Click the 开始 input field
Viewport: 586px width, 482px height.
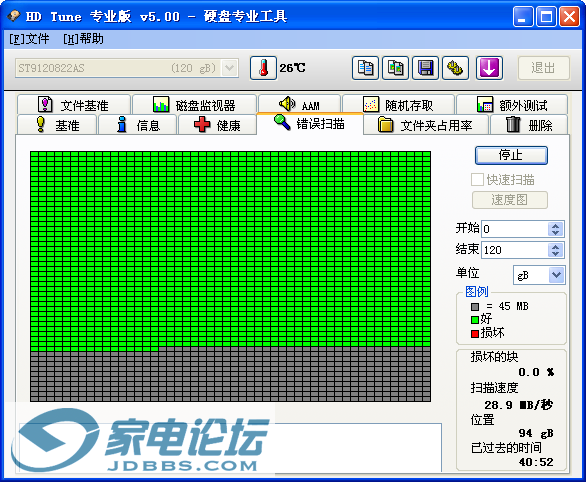pyautogui.click(x=515, y=229)
